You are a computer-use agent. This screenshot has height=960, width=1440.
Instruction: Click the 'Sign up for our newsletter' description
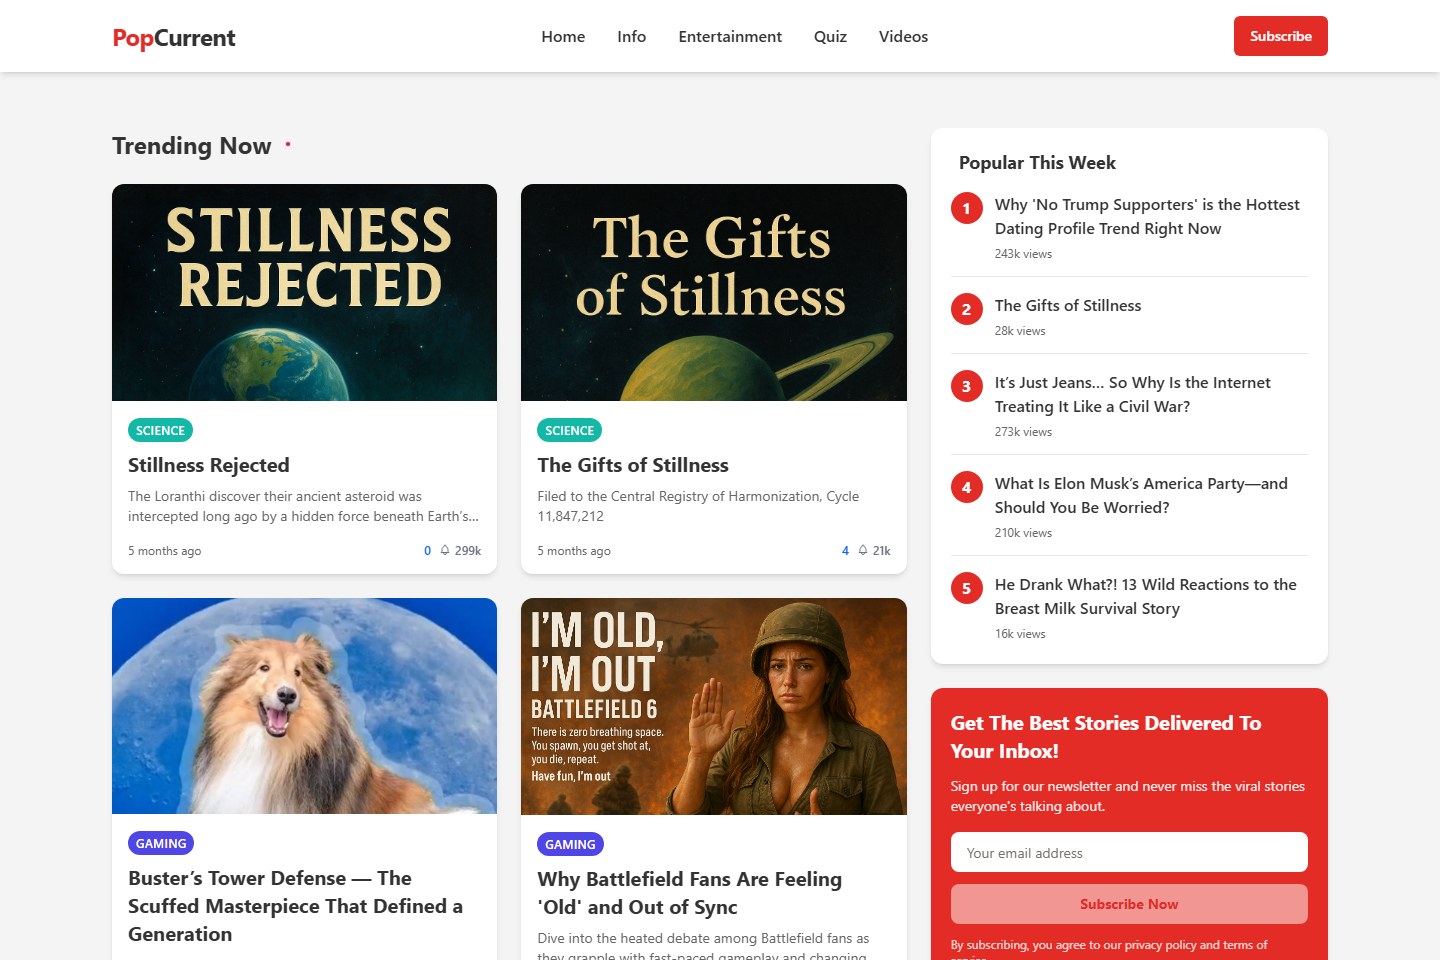click(1128, 796)
